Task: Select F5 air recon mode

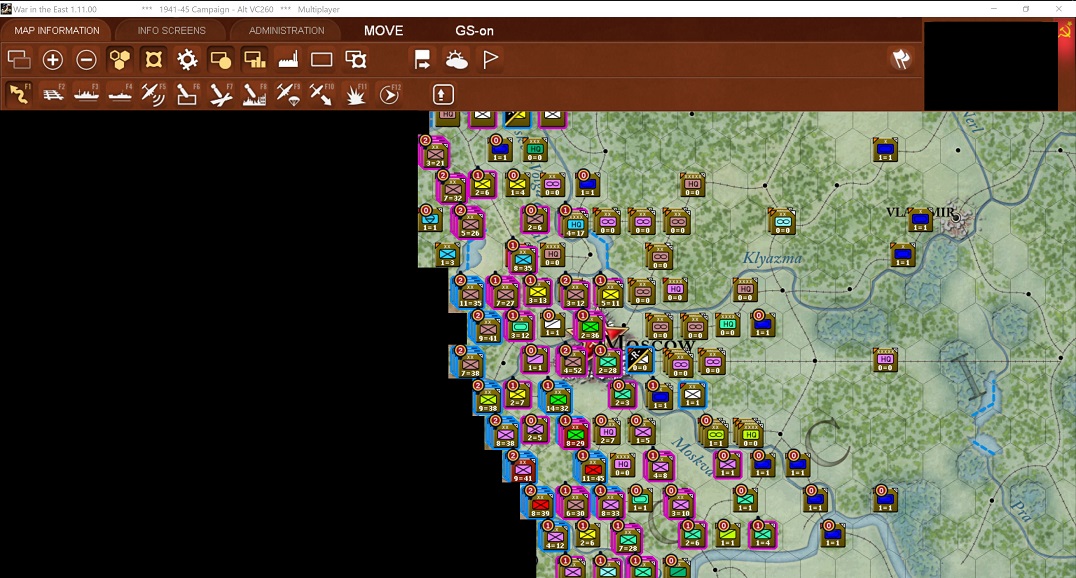Action: tap(154, 94)
